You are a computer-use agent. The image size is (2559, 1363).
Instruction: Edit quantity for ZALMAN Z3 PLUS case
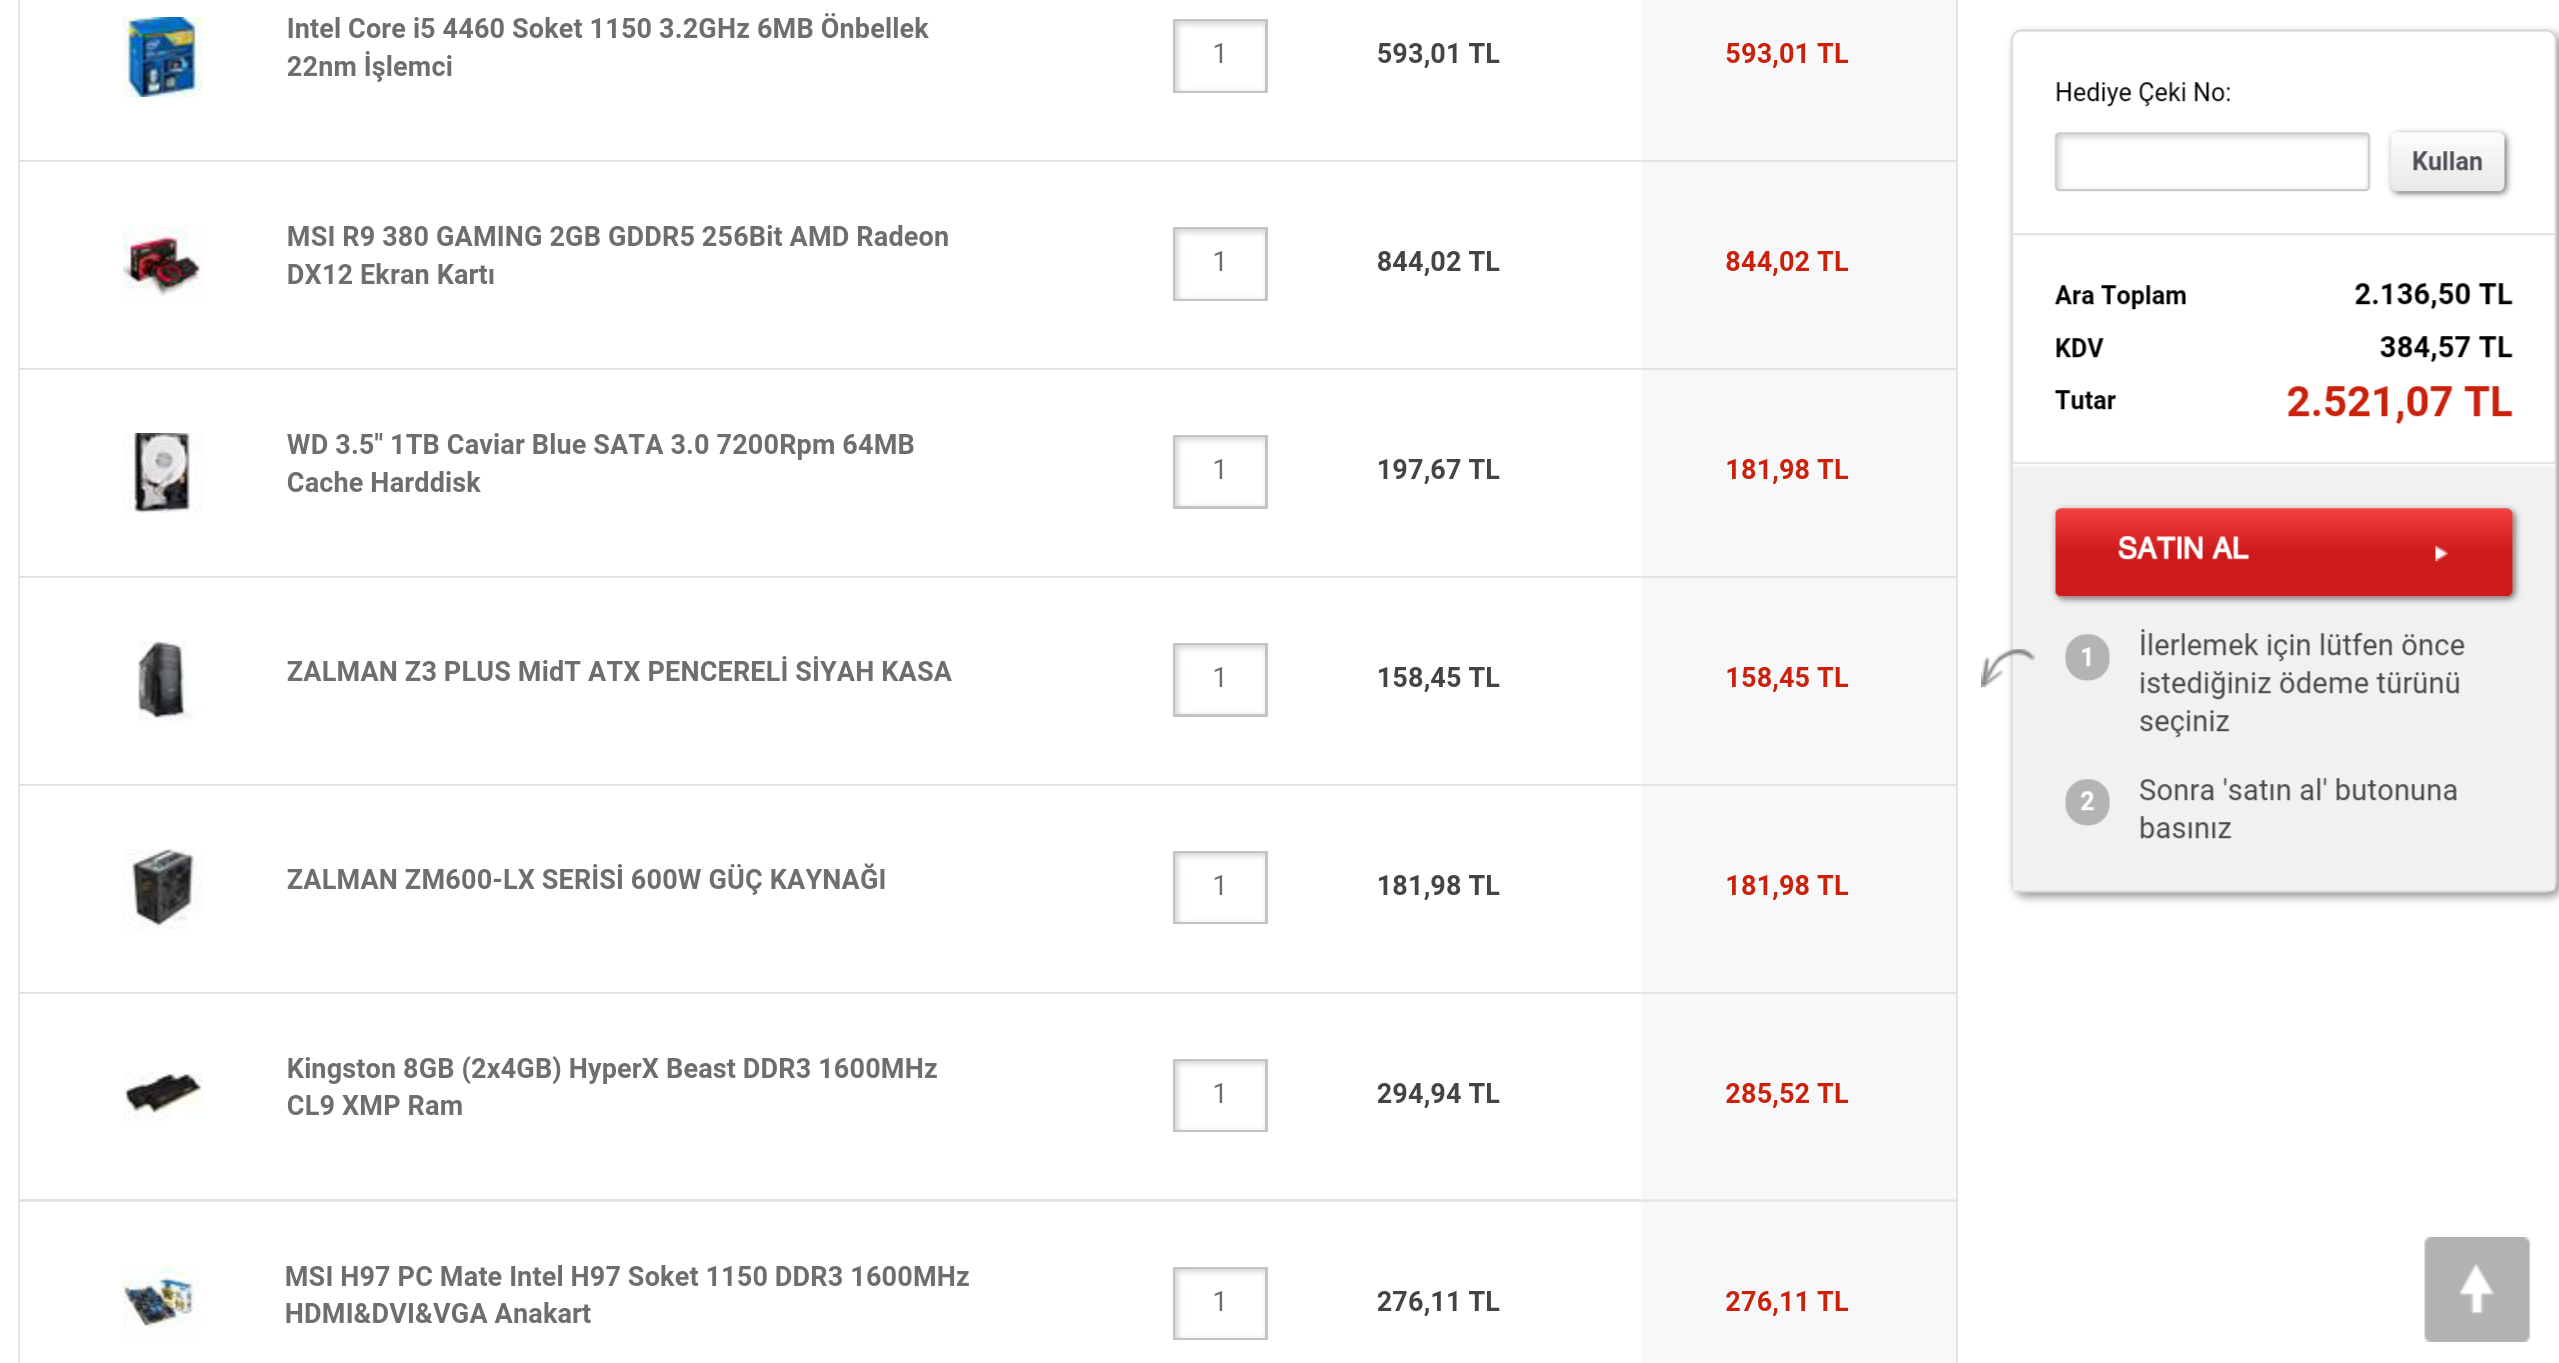click(x=1219, y=680)
